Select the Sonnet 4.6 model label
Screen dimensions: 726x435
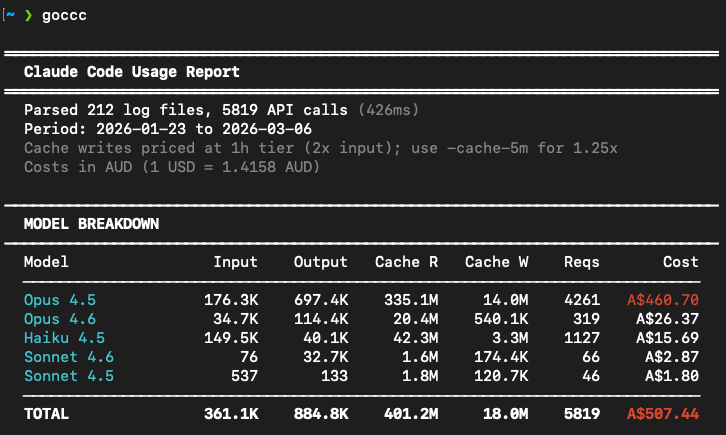coord(69,357)
